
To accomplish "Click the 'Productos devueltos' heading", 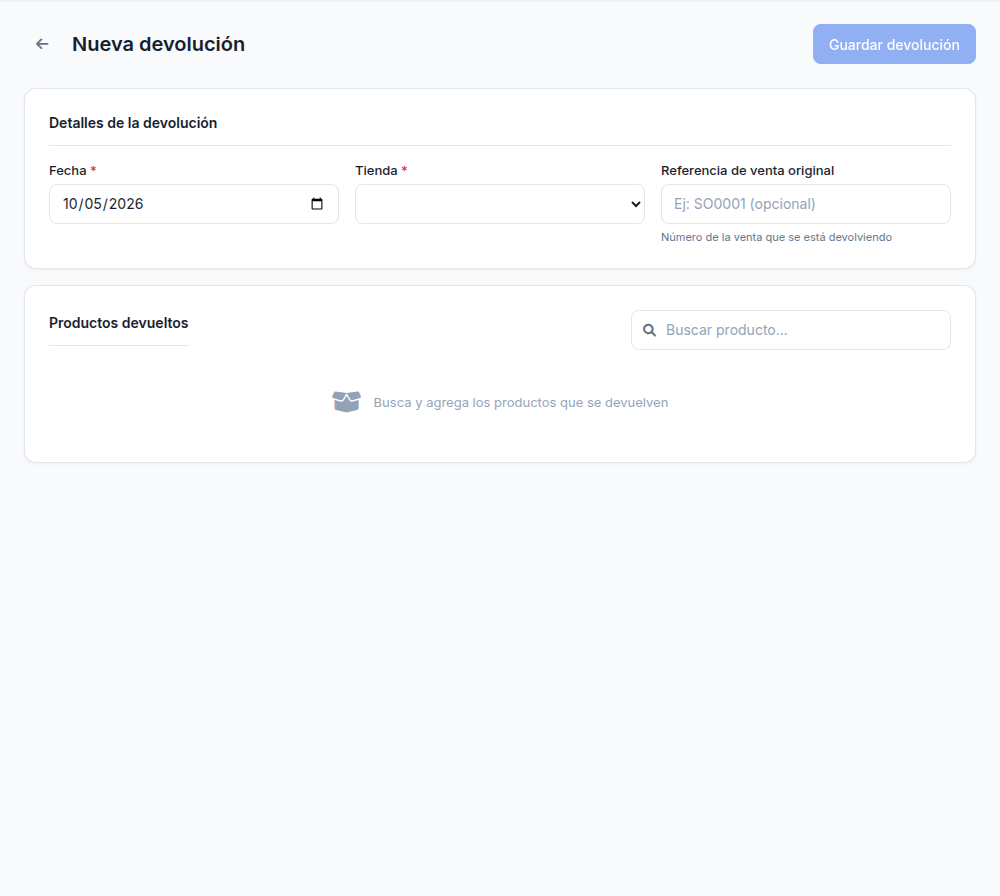I will click(119, 323).
